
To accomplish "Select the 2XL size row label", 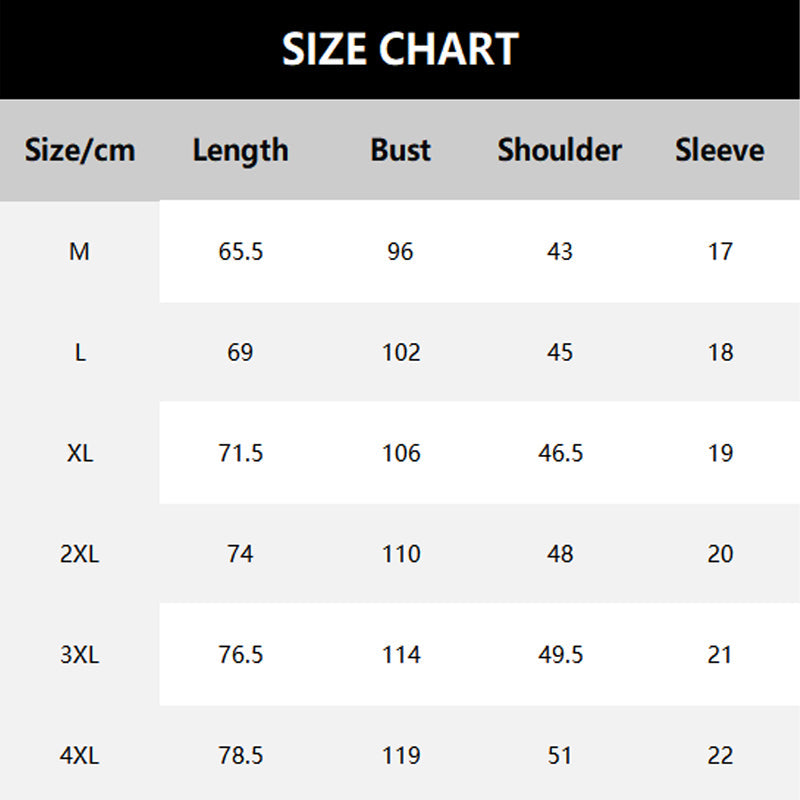I will pos(80,554).
